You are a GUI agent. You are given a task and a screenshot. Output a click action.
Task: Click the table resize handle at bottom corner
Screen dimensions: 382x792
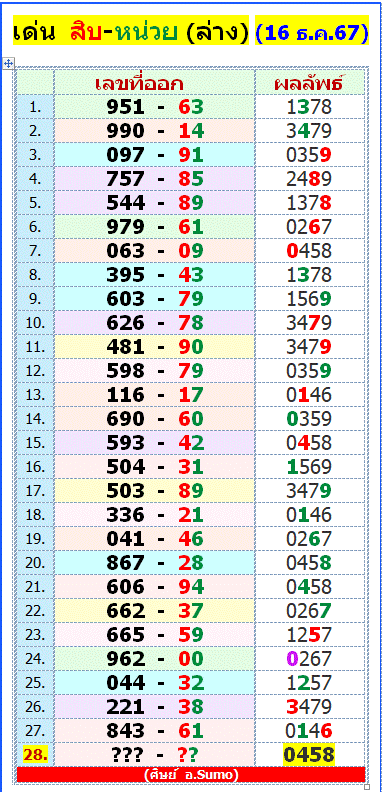[x=367, y=786]
